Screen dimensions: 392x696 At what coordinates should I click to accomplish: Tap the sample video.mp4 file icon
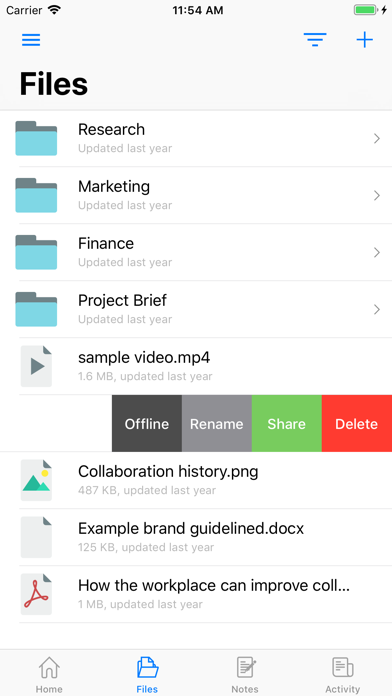point(36,366)
